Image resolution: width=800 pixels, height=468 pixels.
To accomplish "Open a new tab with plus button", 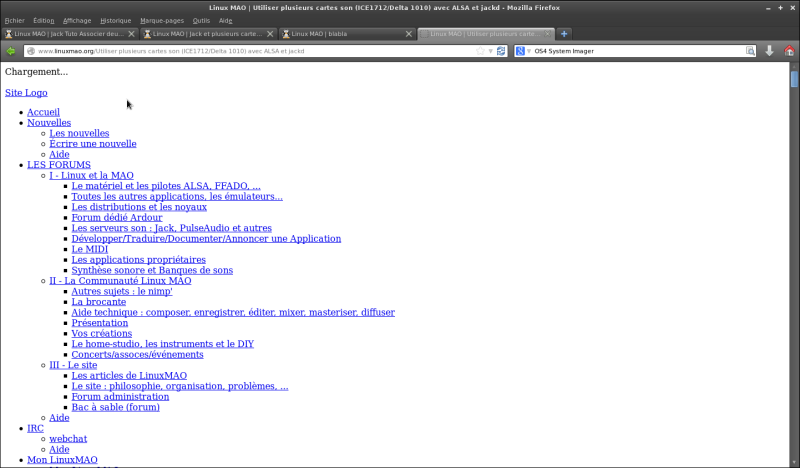I will [x=564, y=34].
